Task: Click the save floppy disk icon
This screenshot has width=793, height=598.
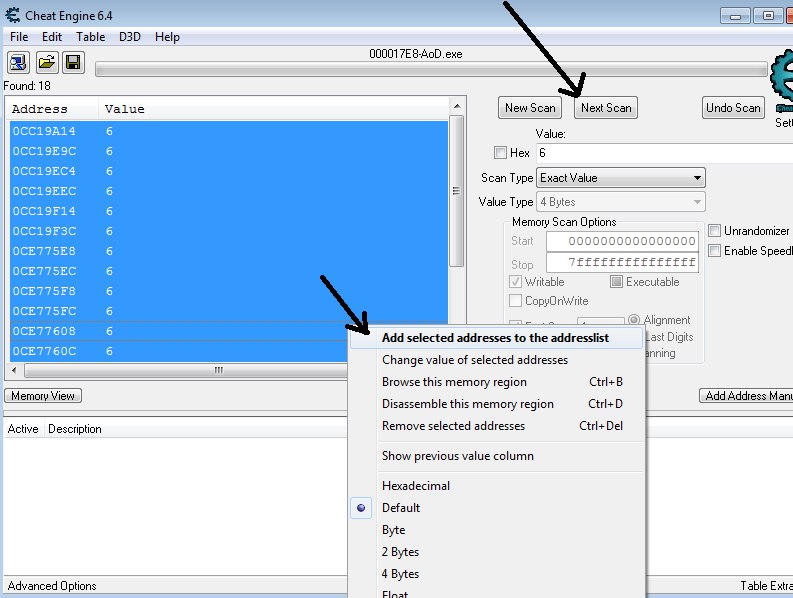Action: coord(73,63)
